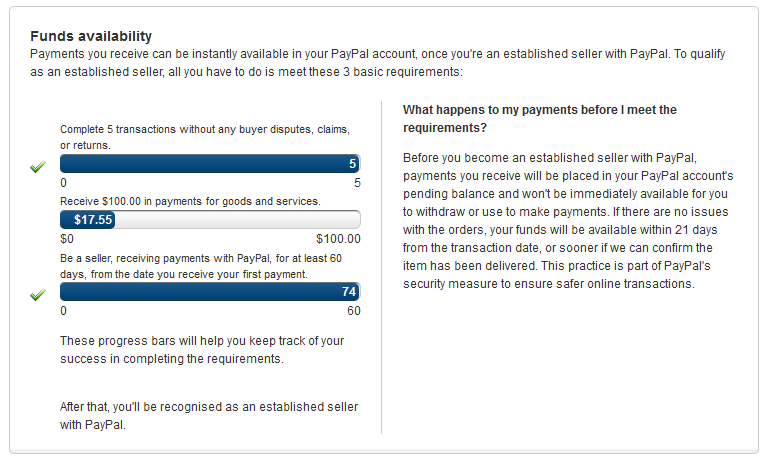
Task: Click the "Receive $100.00 in payments" requirement text
Action: coord(190,201)
